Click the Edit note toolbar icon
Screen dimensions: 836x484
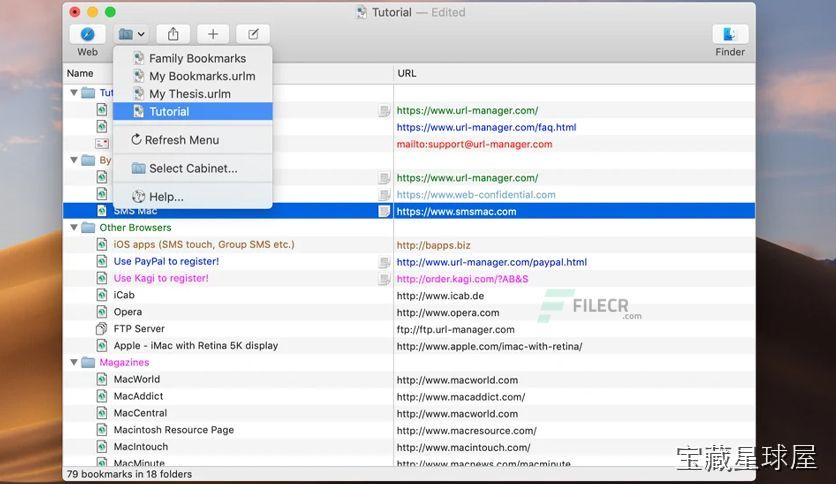253,35
